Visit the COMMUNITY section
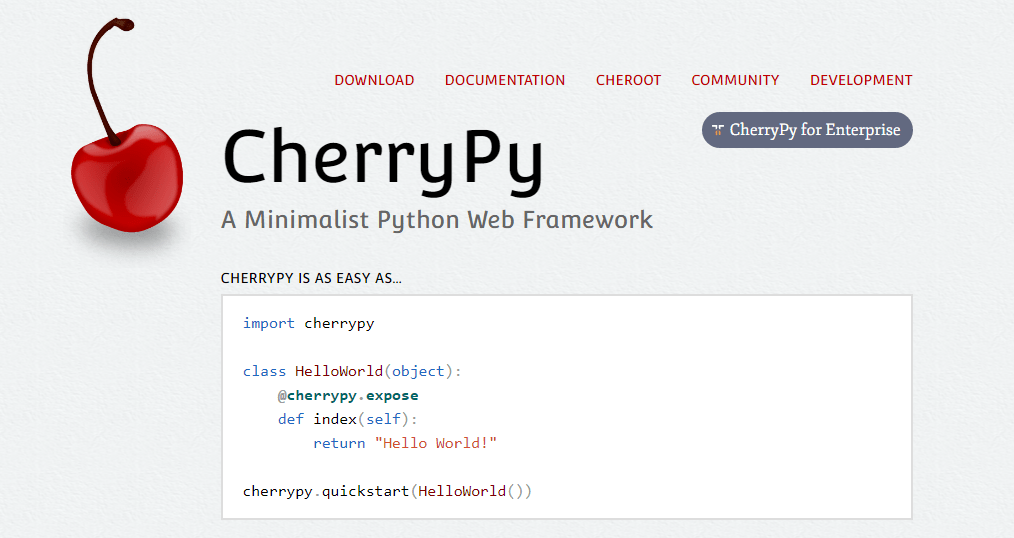 735,80
